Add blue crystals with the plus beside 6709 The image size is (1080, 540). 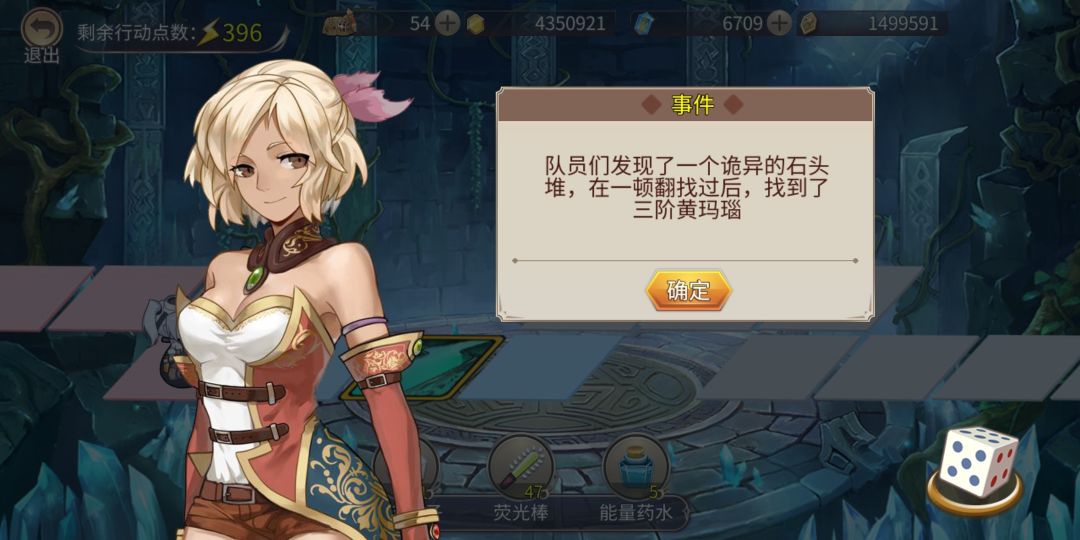click(x=779, y=24)
